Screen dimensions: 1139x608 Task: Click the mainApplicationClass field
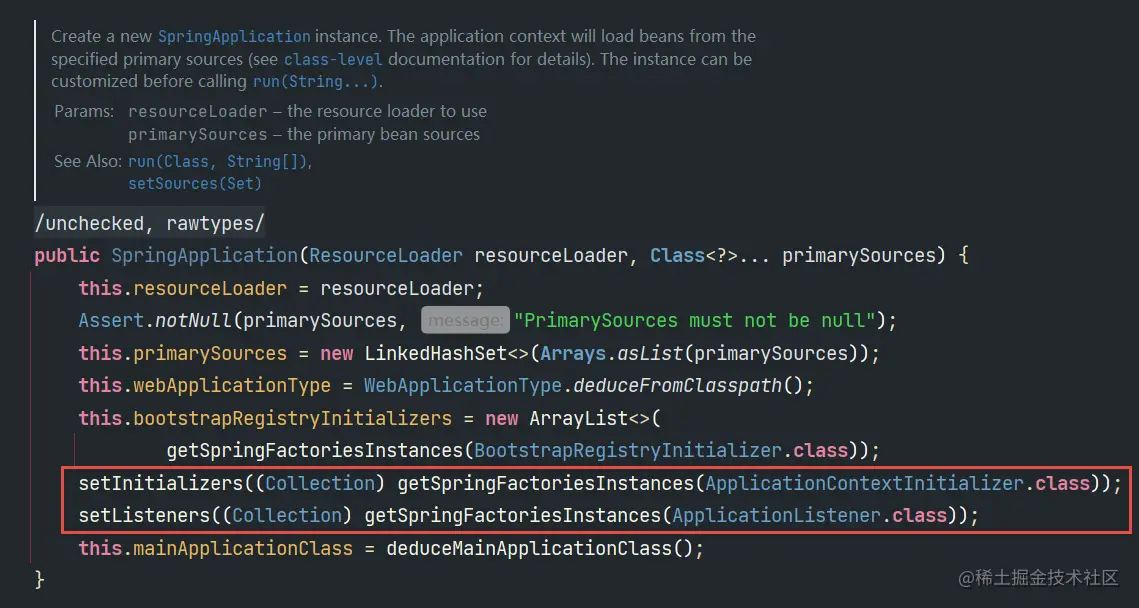tap(243, 547)
